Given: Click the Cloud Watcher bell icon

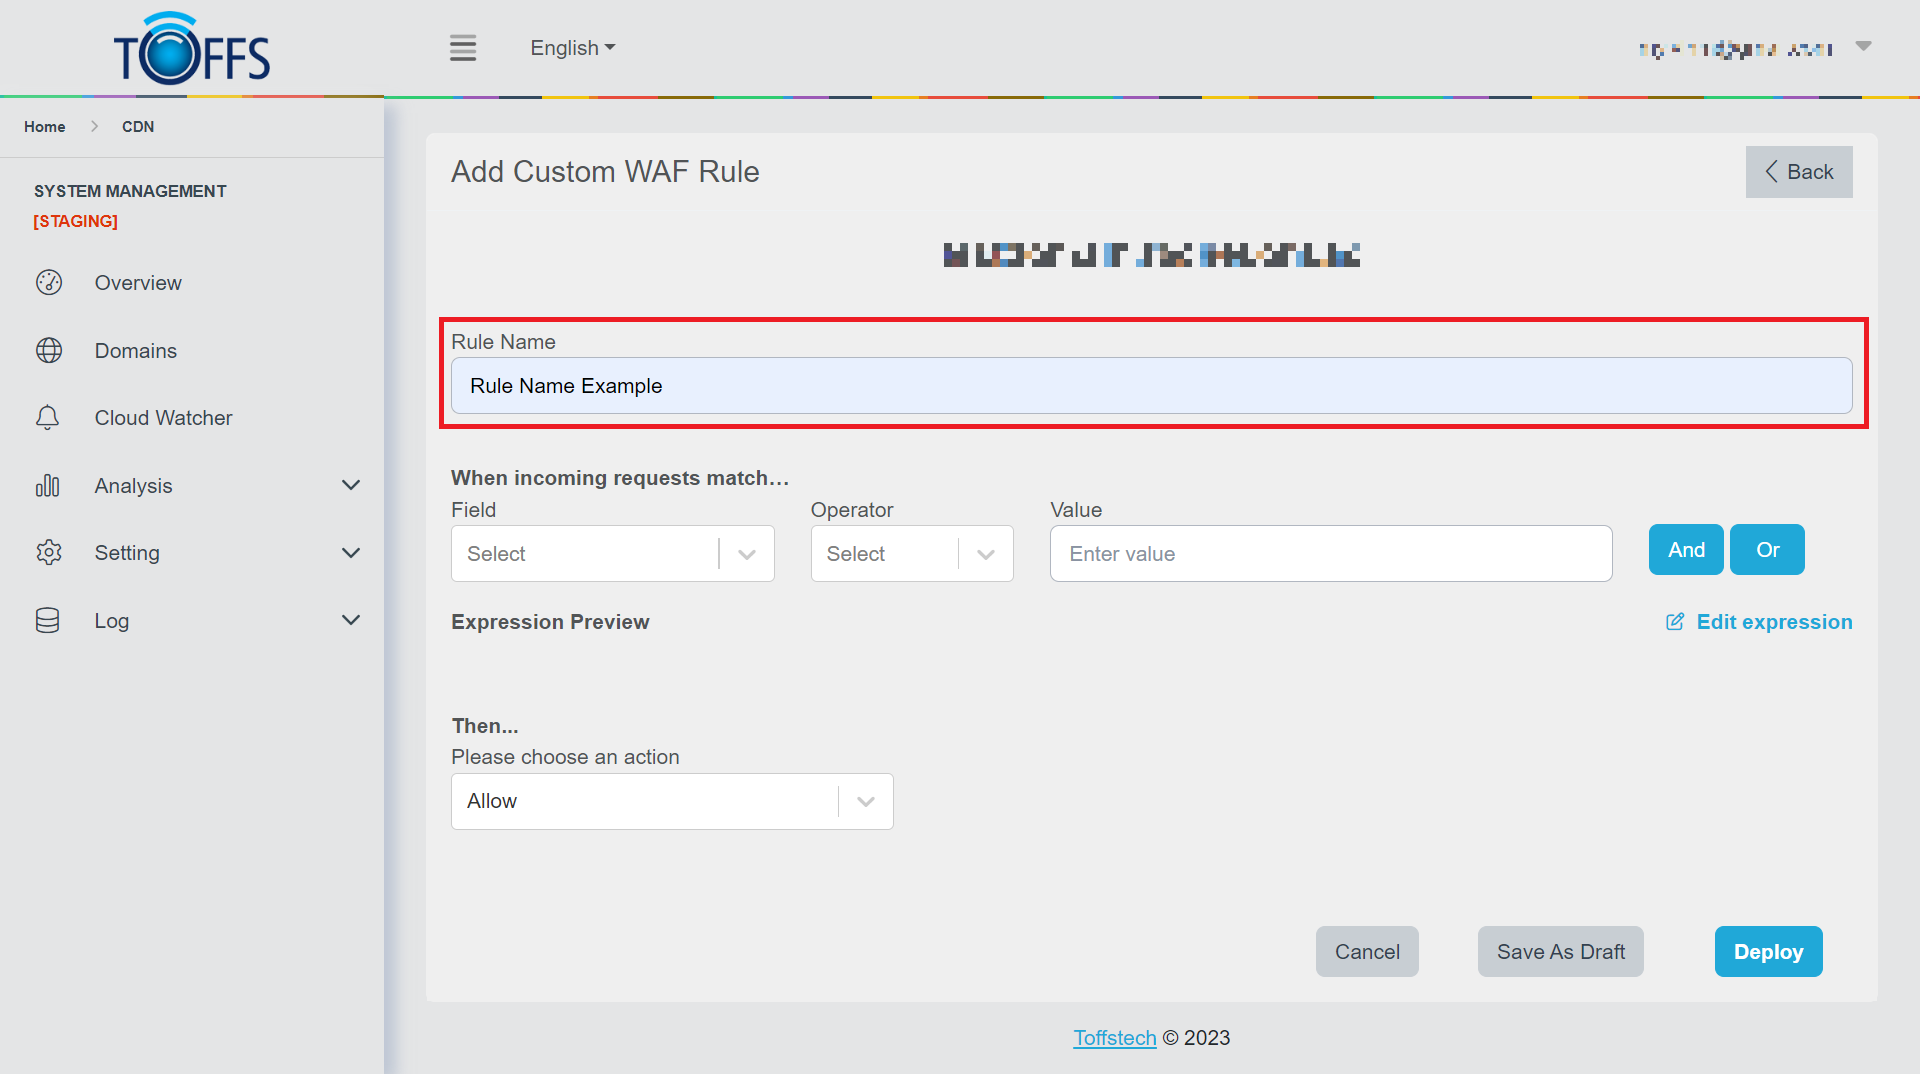Looking at the screenshot, I should tap(48, 418).
